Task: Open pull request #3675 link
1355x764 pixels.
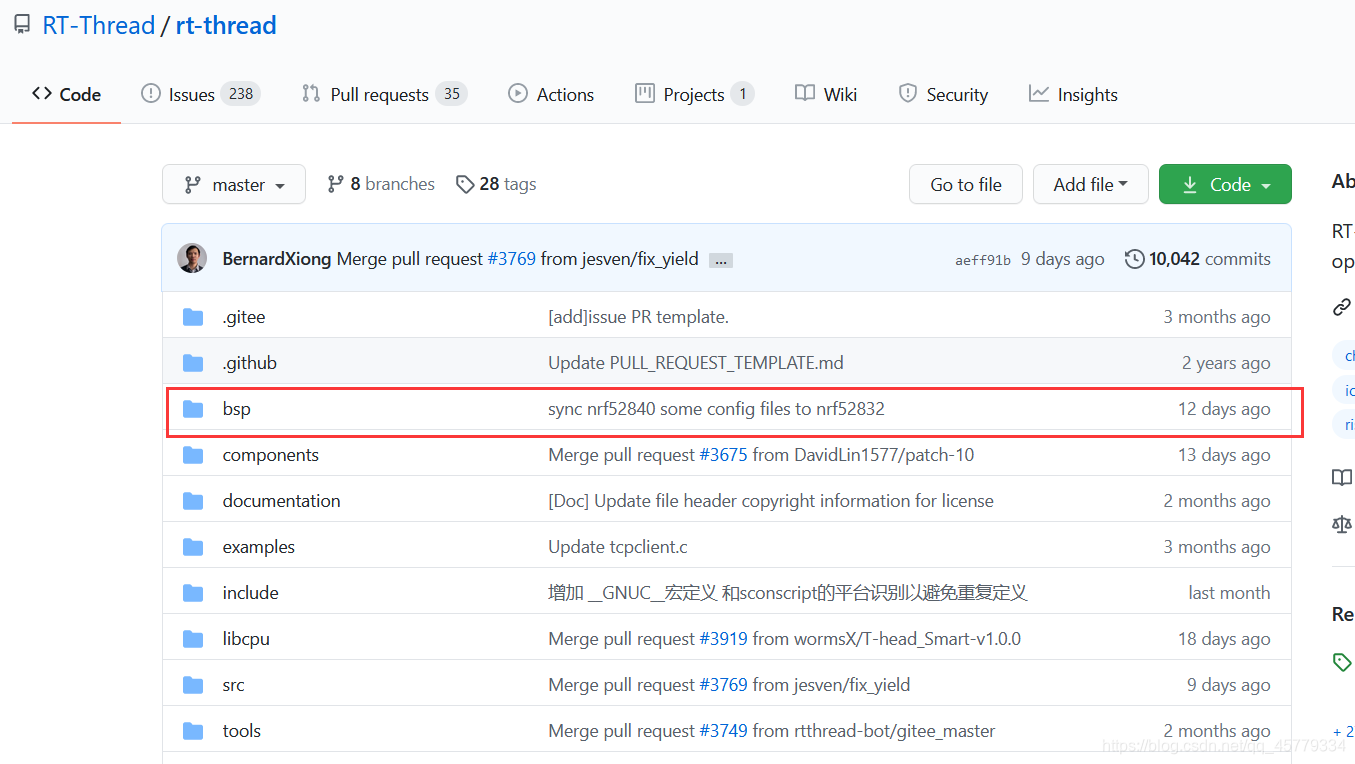Action: (x=723, y=455)
